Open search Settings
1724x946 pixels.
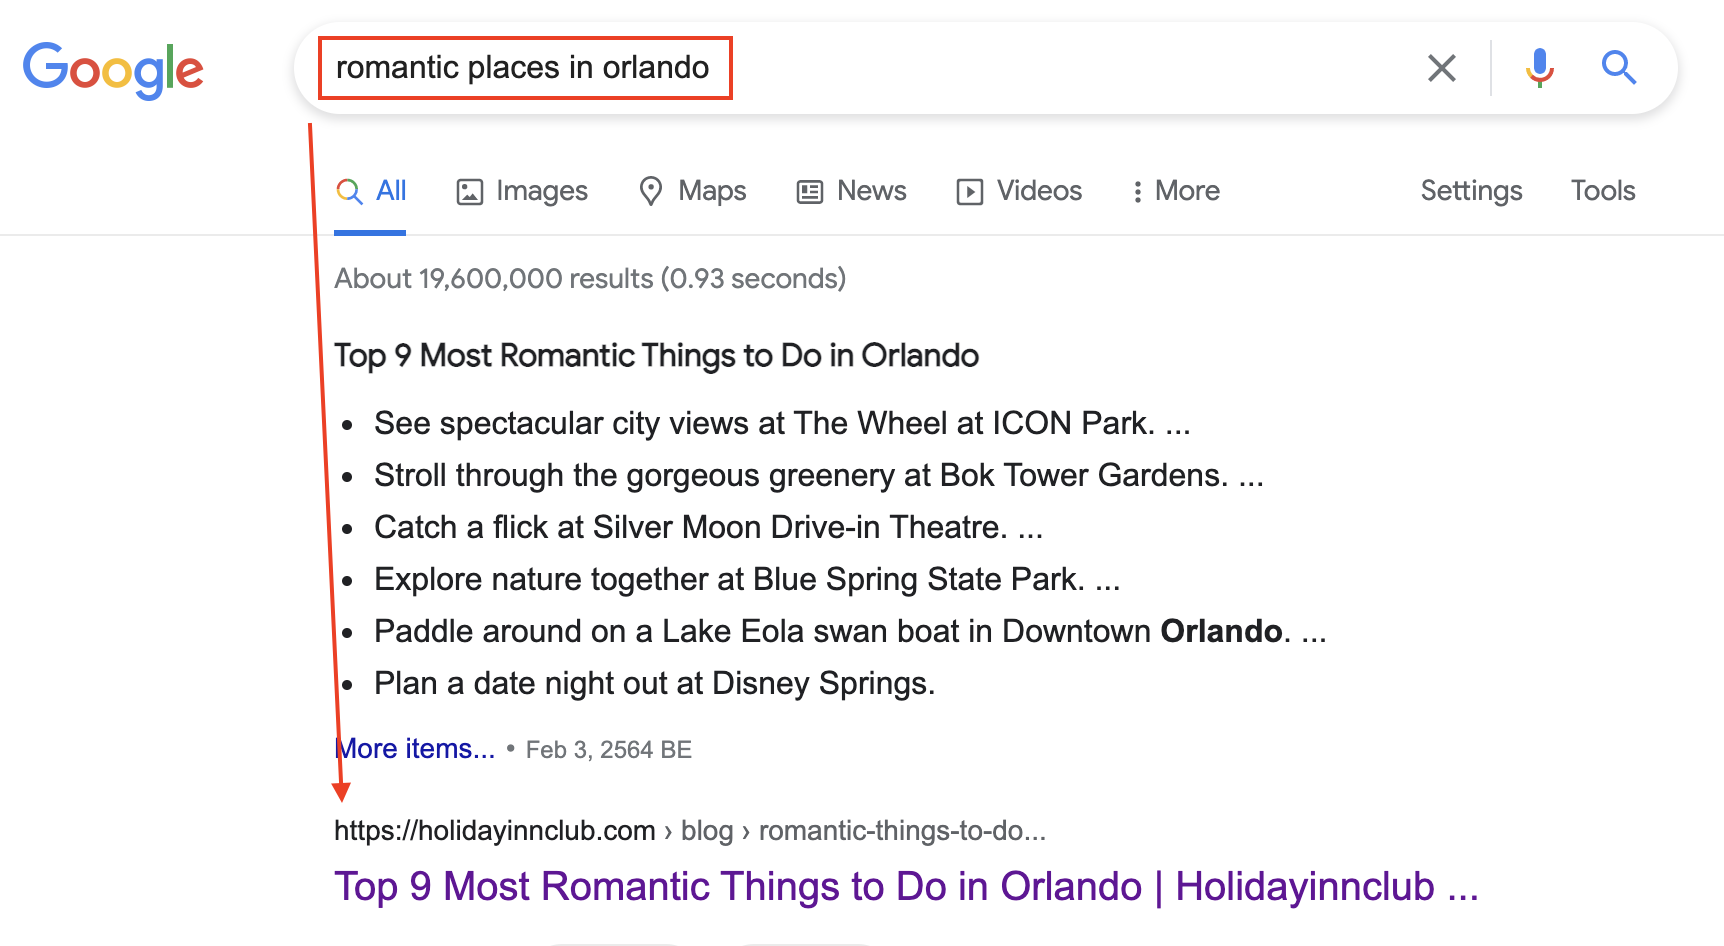1471,191
